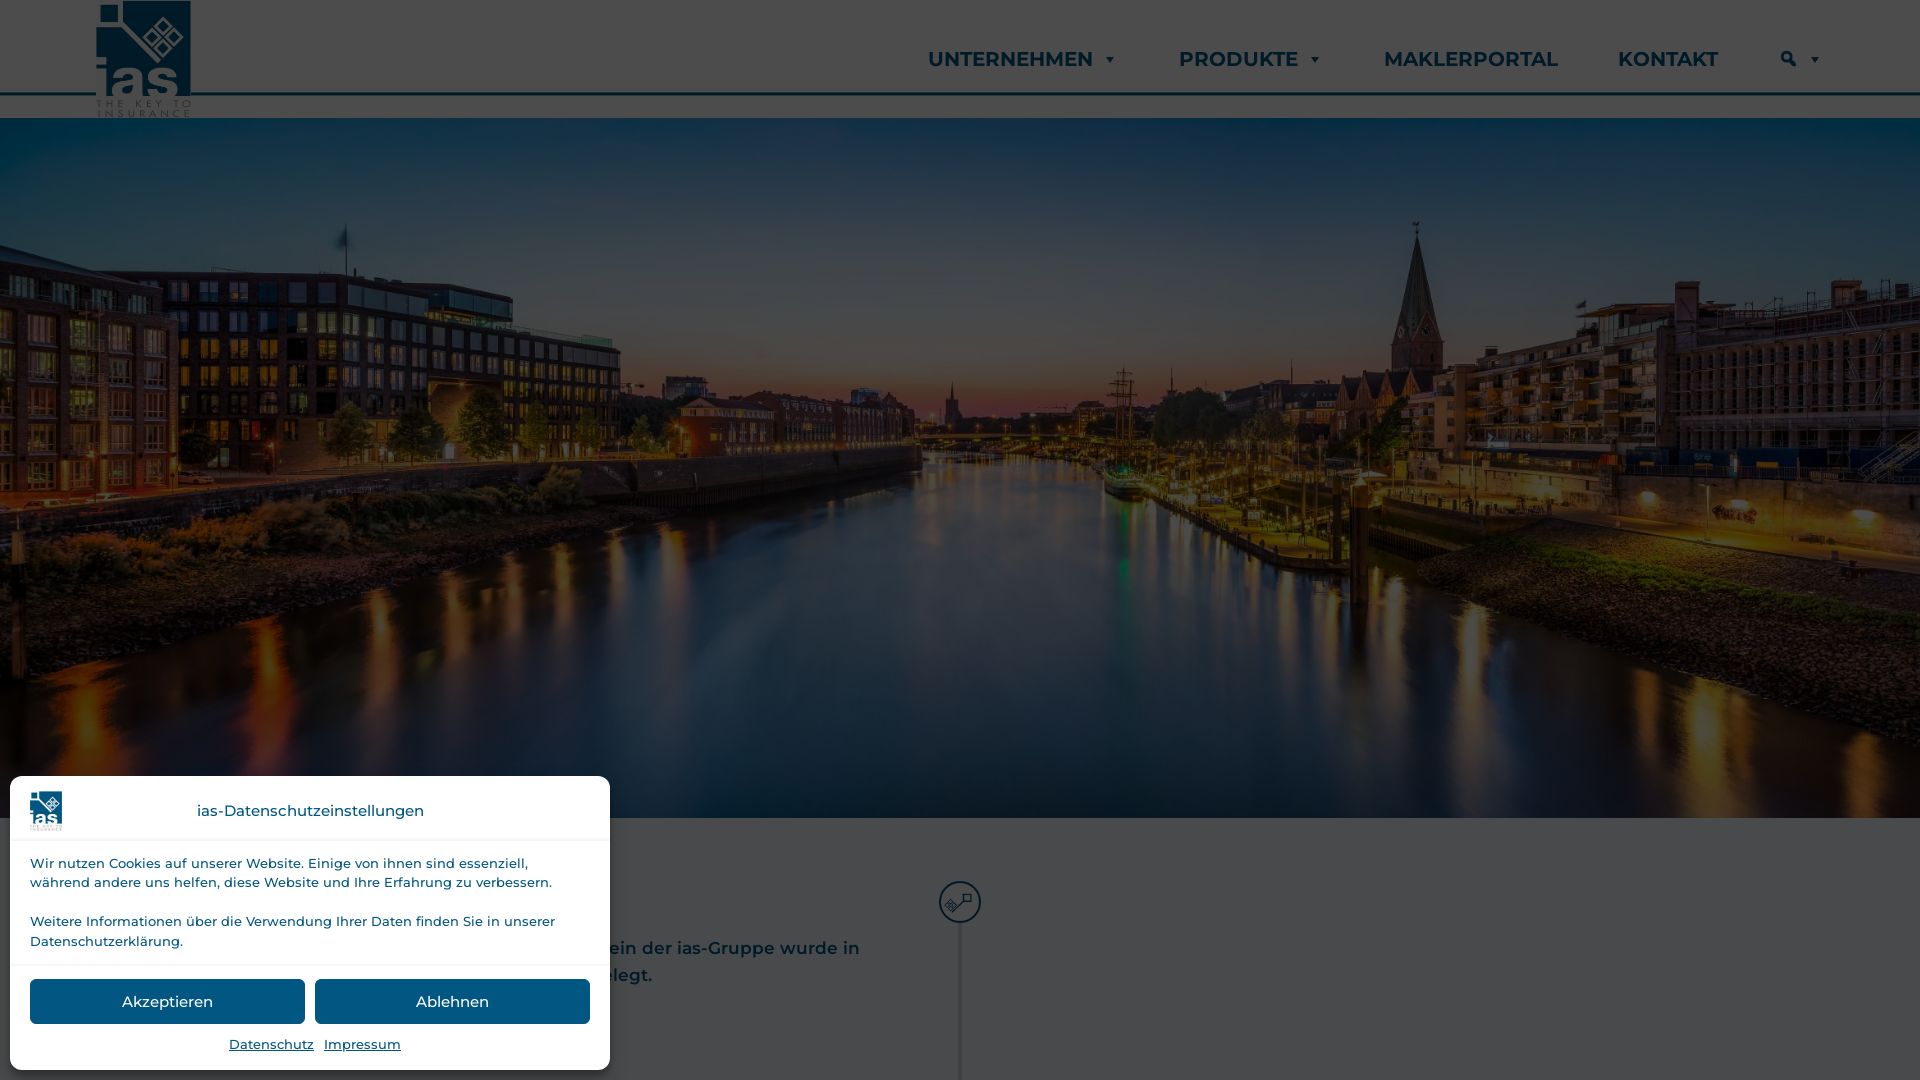Click the ias logo in header
Viewport: 1920px width, 1080px height.
point(143,59)
